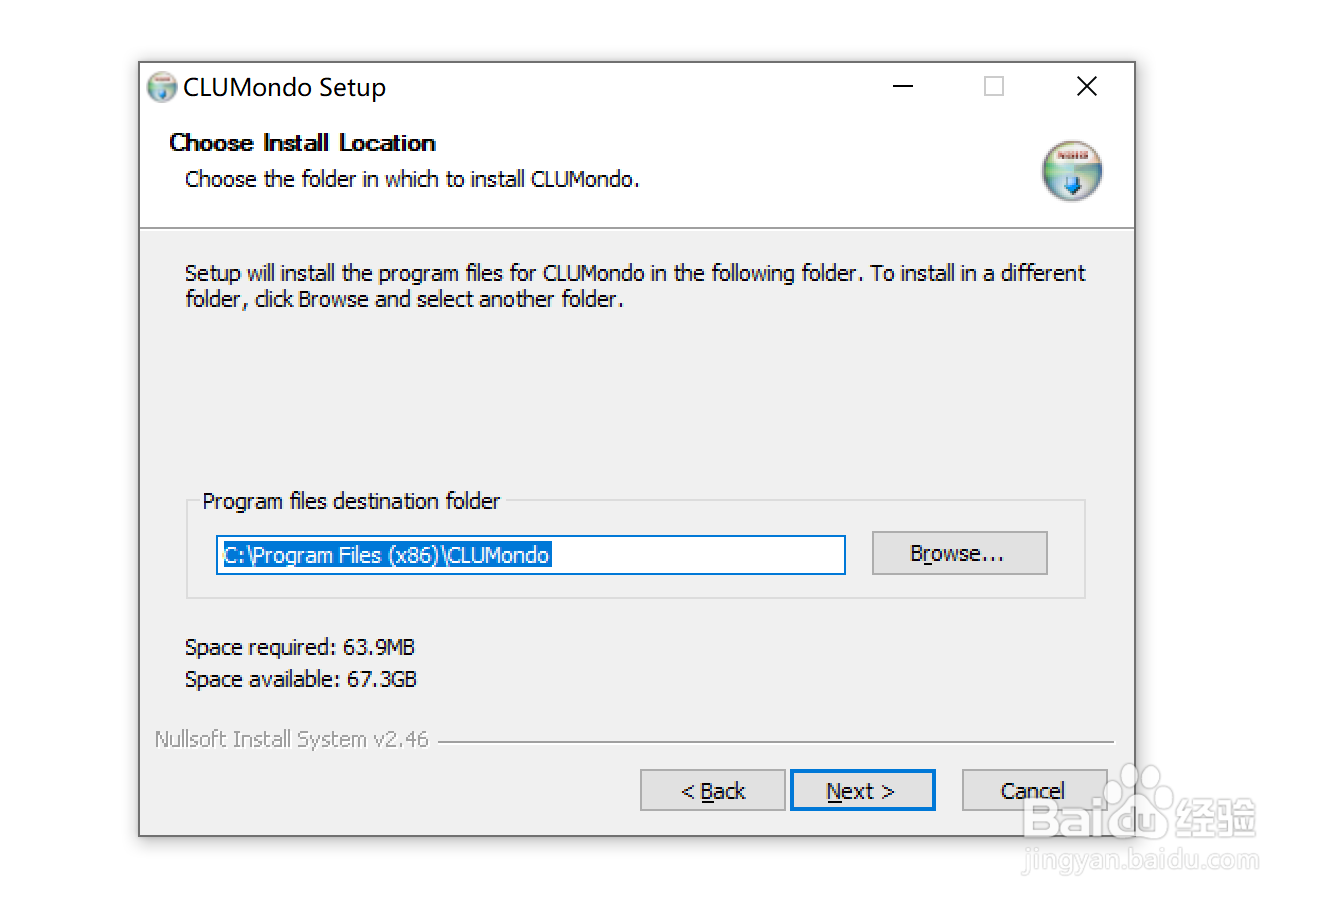Click the "Program files destination folder" group label

pyautogui.click(x=351, y=501)
